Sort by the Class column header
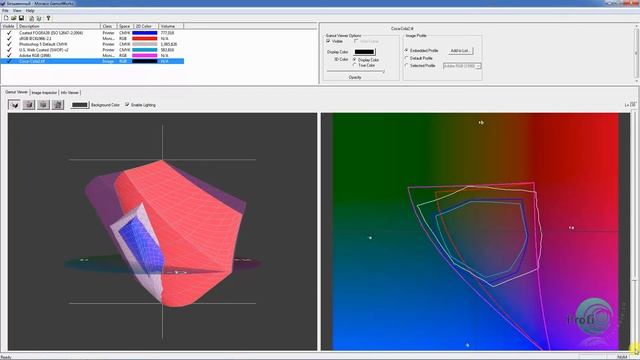This screenshot has width=640, height=360. [108, 26]
